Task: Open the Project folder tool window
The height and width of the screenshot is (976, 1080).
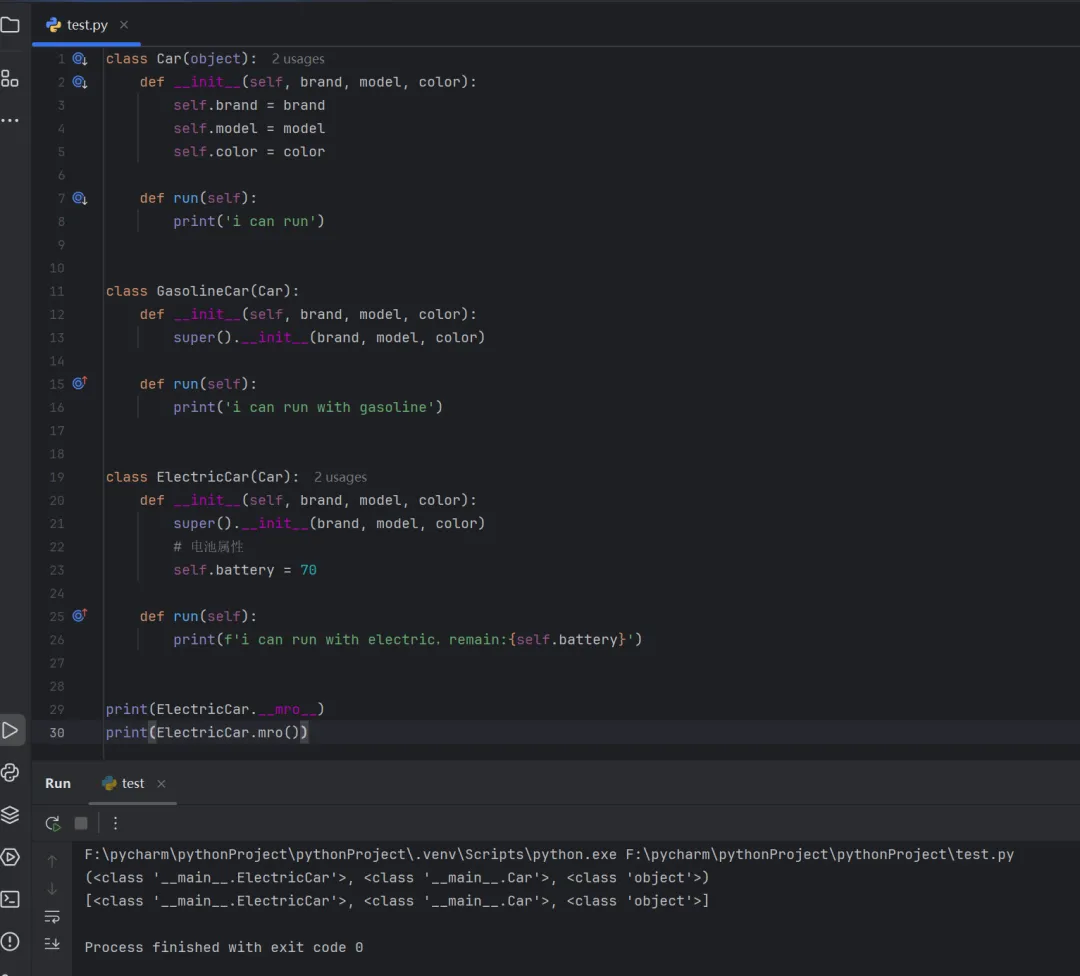Action: 10,25
